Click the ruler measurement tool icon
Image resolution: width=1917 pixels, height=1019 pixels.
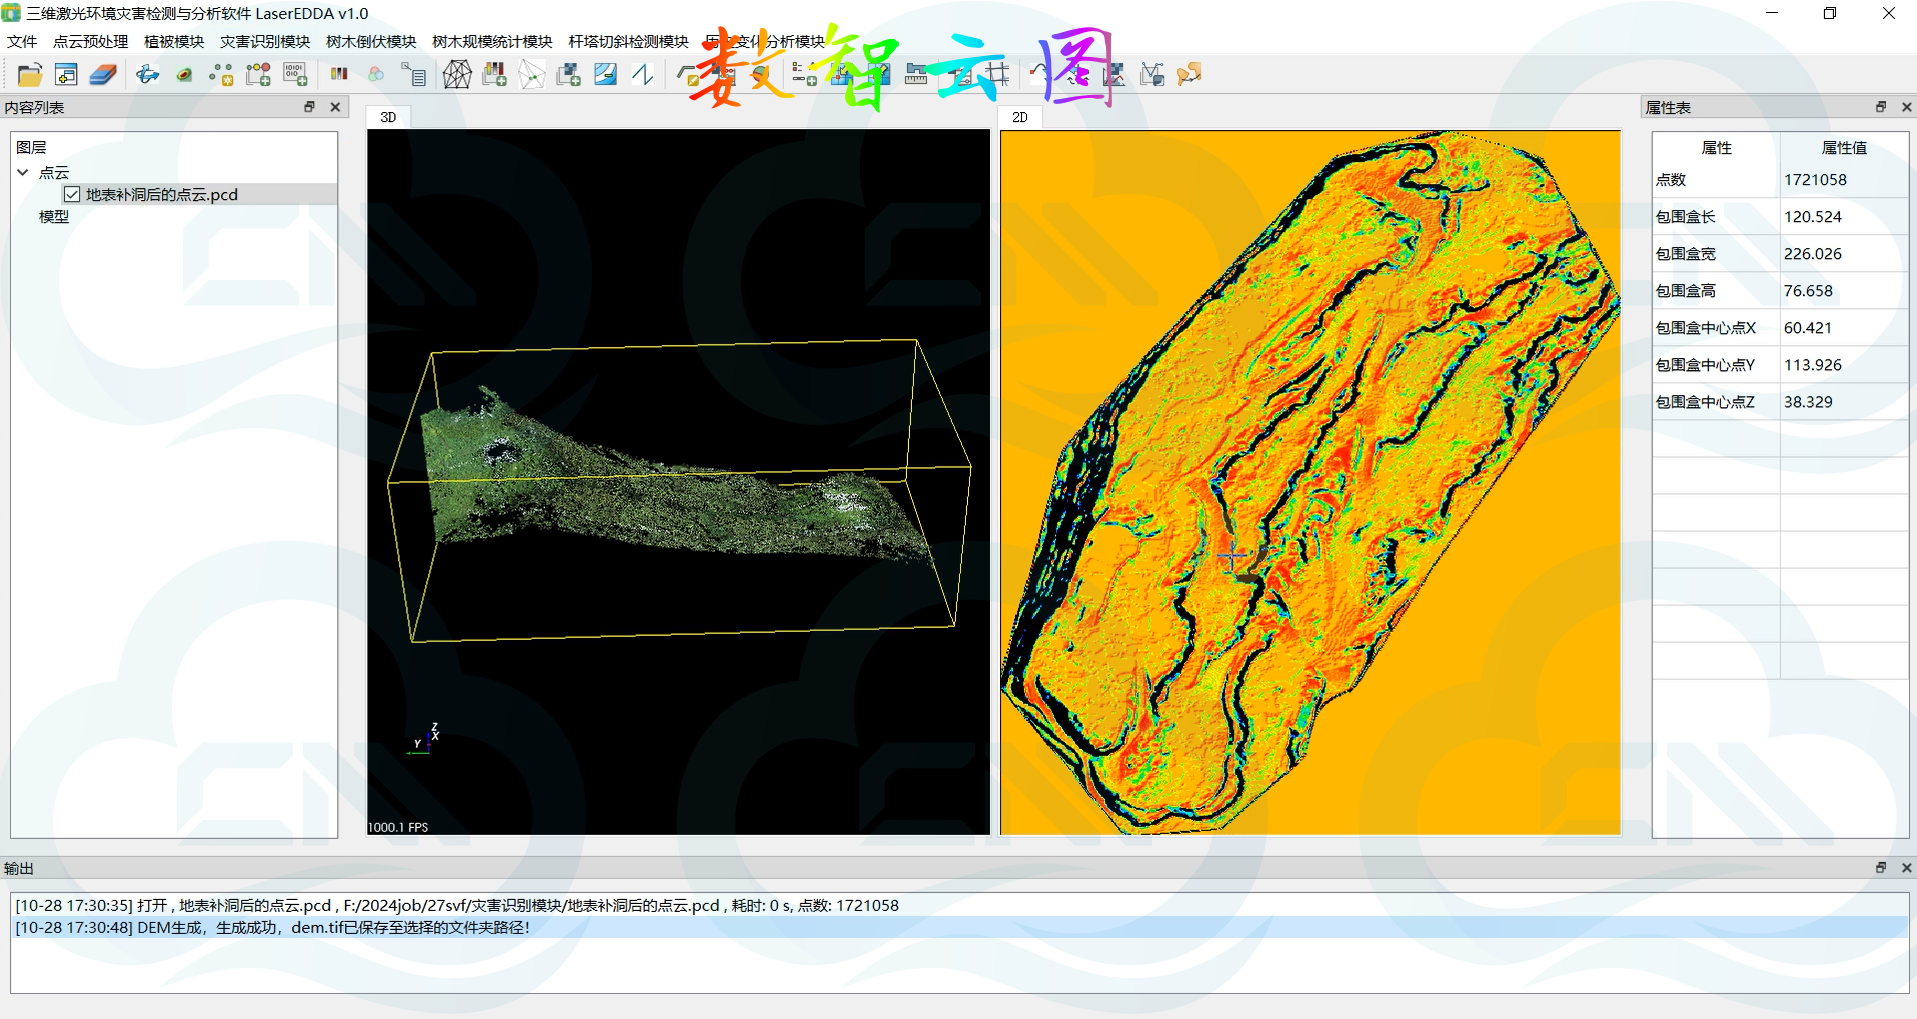pos(916,75)
